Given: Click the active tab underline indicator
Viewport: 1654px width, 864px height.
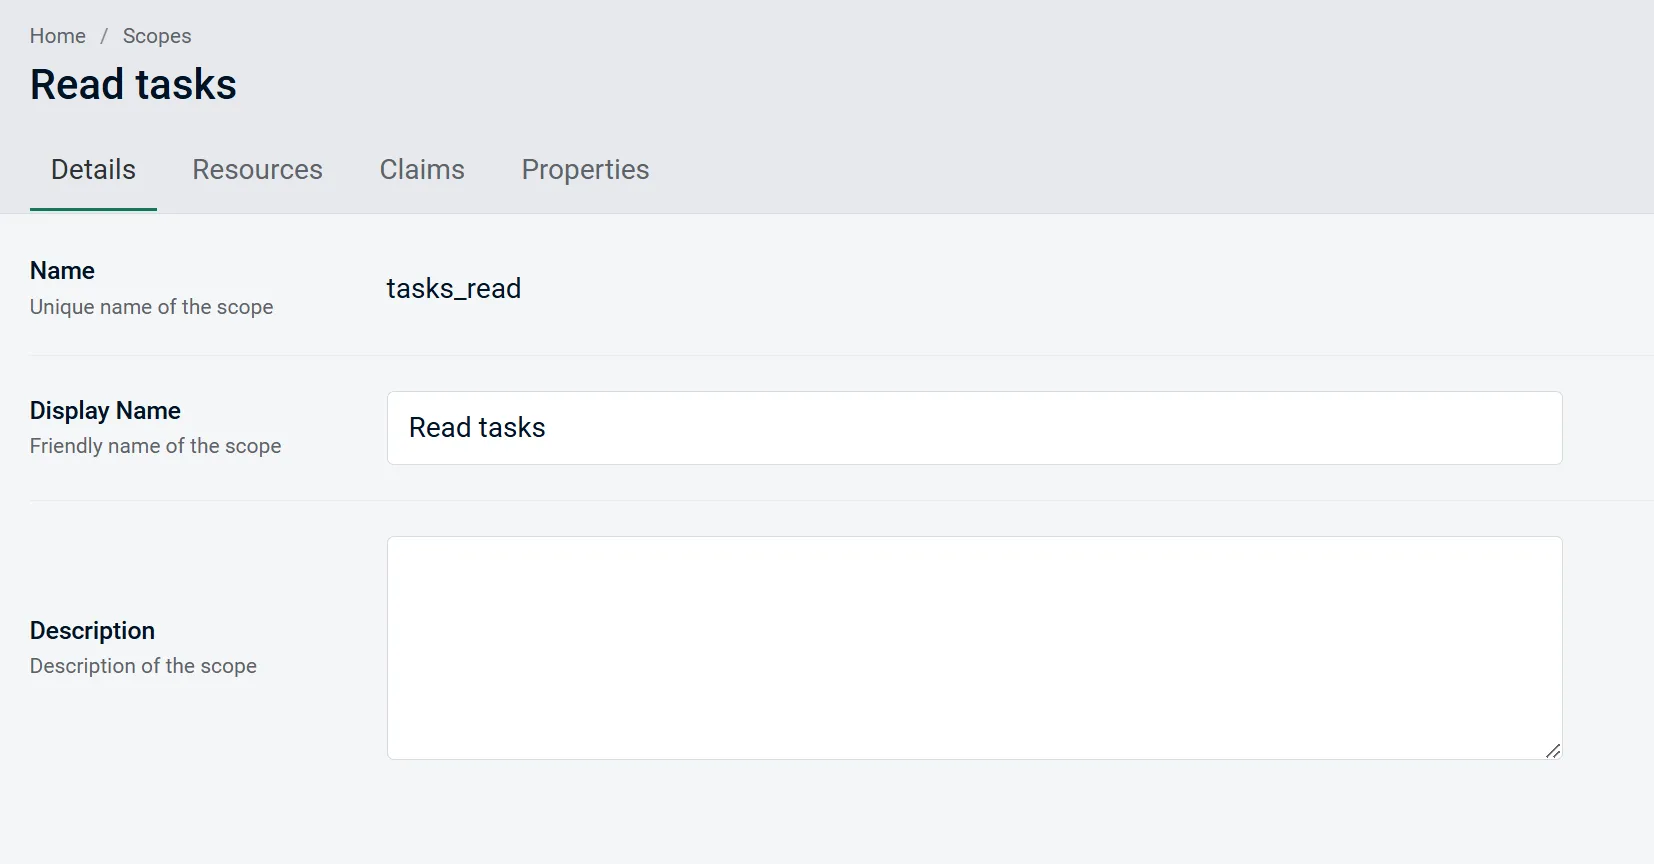Looking at the screenshot, I should point(93,208).
